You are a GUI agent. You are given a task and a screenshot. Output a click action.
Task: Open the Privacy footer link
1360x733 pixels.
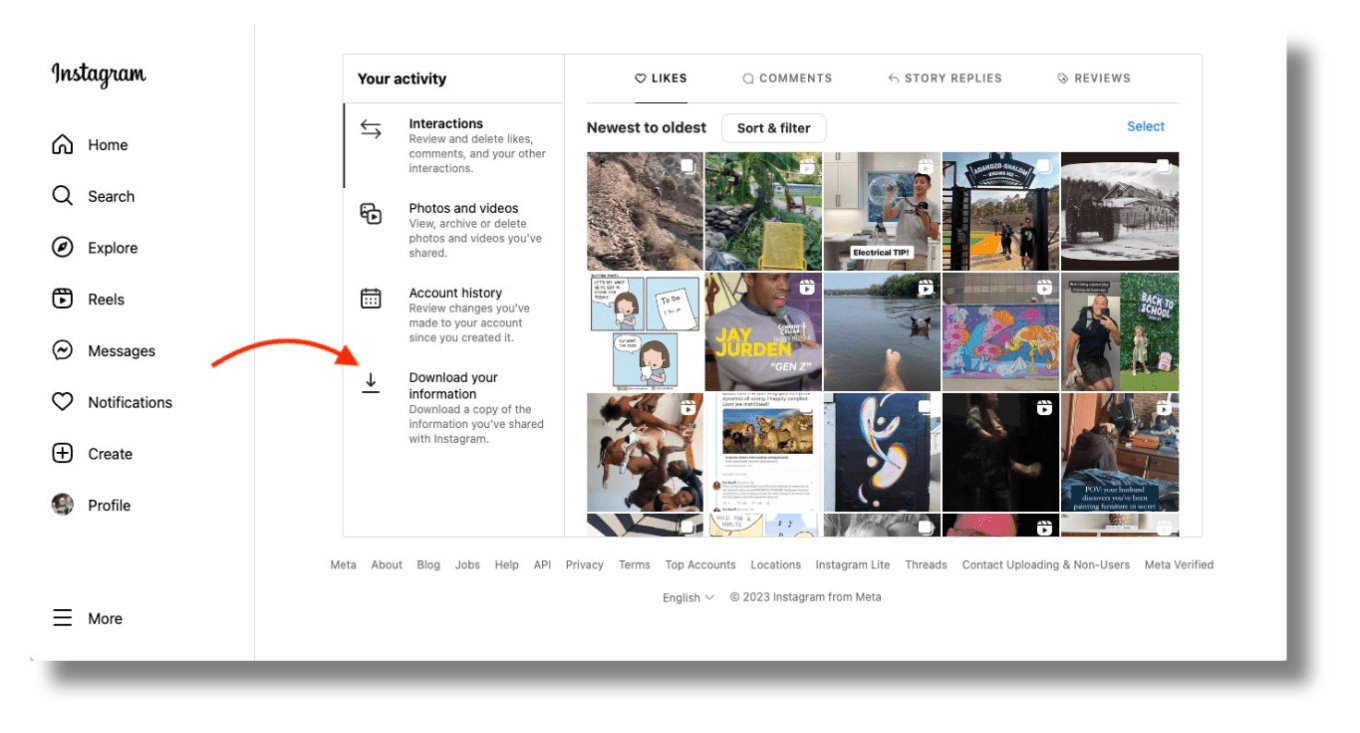tap(584, 565)
